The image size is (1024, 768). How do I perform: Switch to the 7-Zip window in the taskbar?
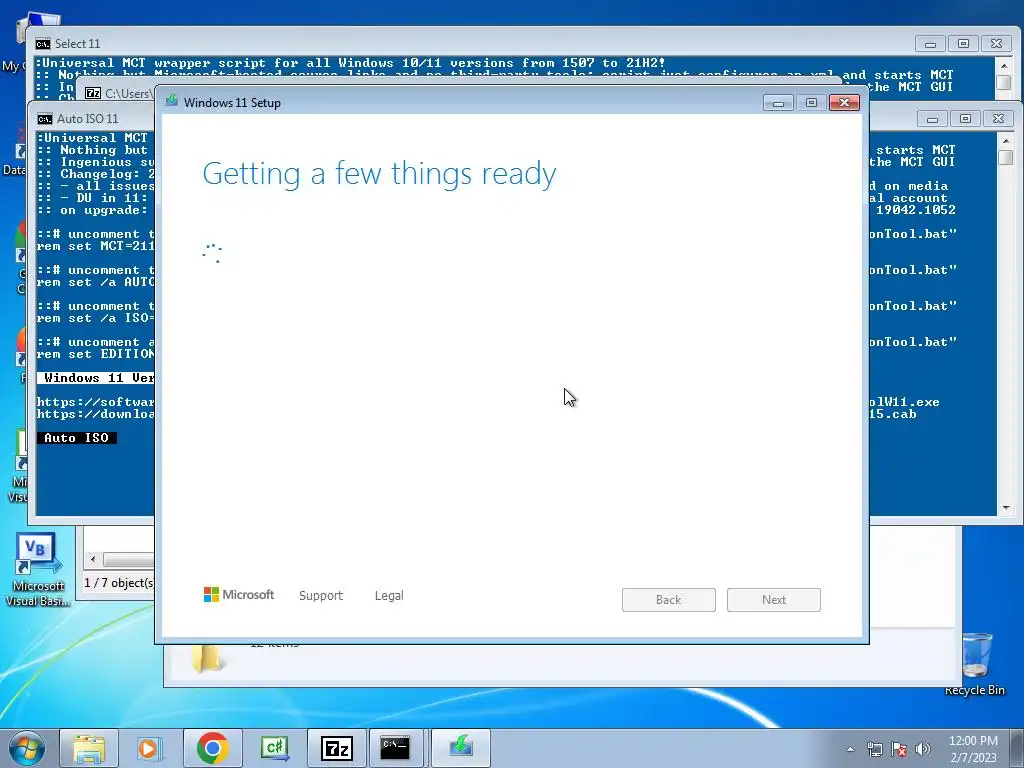(336, 748)
